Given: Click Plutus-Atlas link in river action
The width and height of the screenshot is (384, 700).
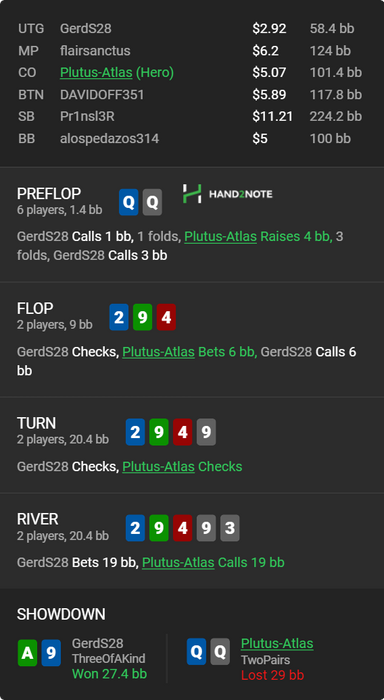Looking at the screenshot, I should tap(178, 562).
